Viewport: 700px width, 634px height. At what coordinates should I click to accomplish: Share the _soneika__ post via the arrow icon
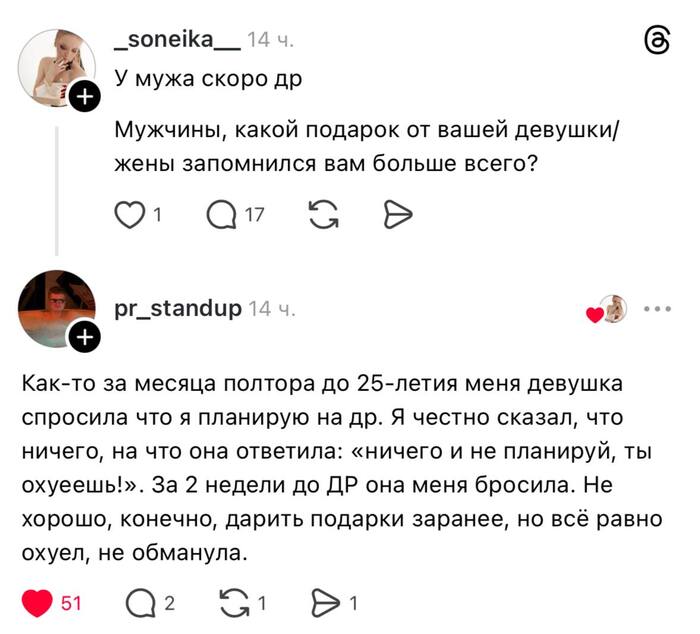coord(397,214)
